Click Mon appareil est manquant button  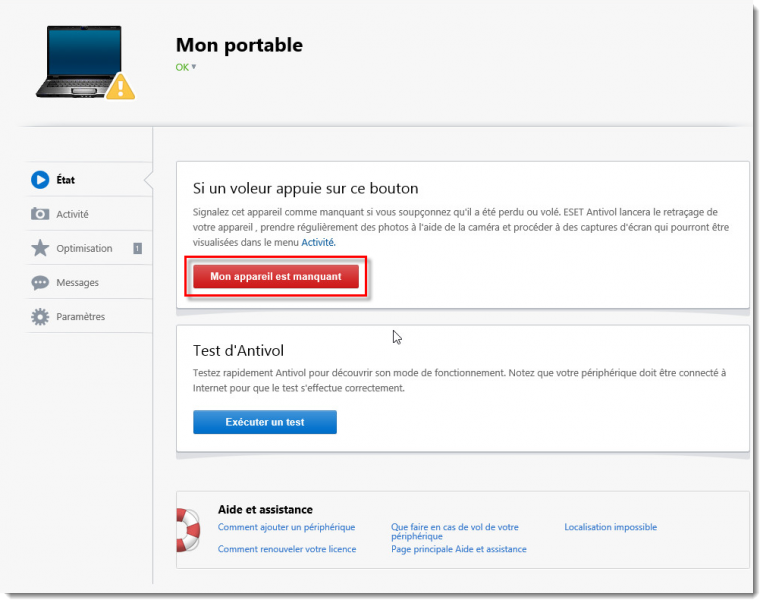point(276,276)
